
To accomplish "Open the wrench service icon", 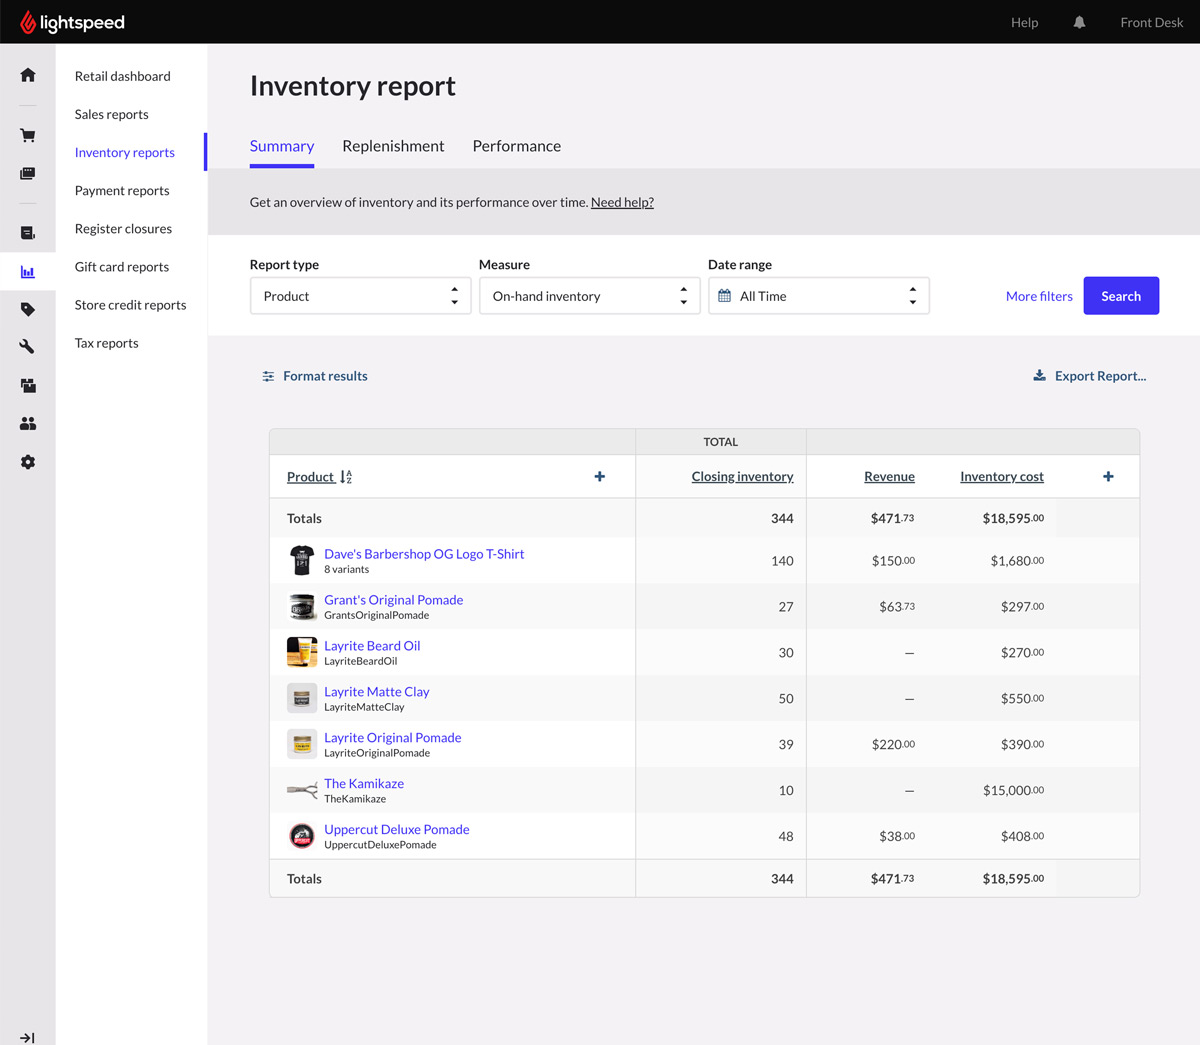I will [28, 347].
